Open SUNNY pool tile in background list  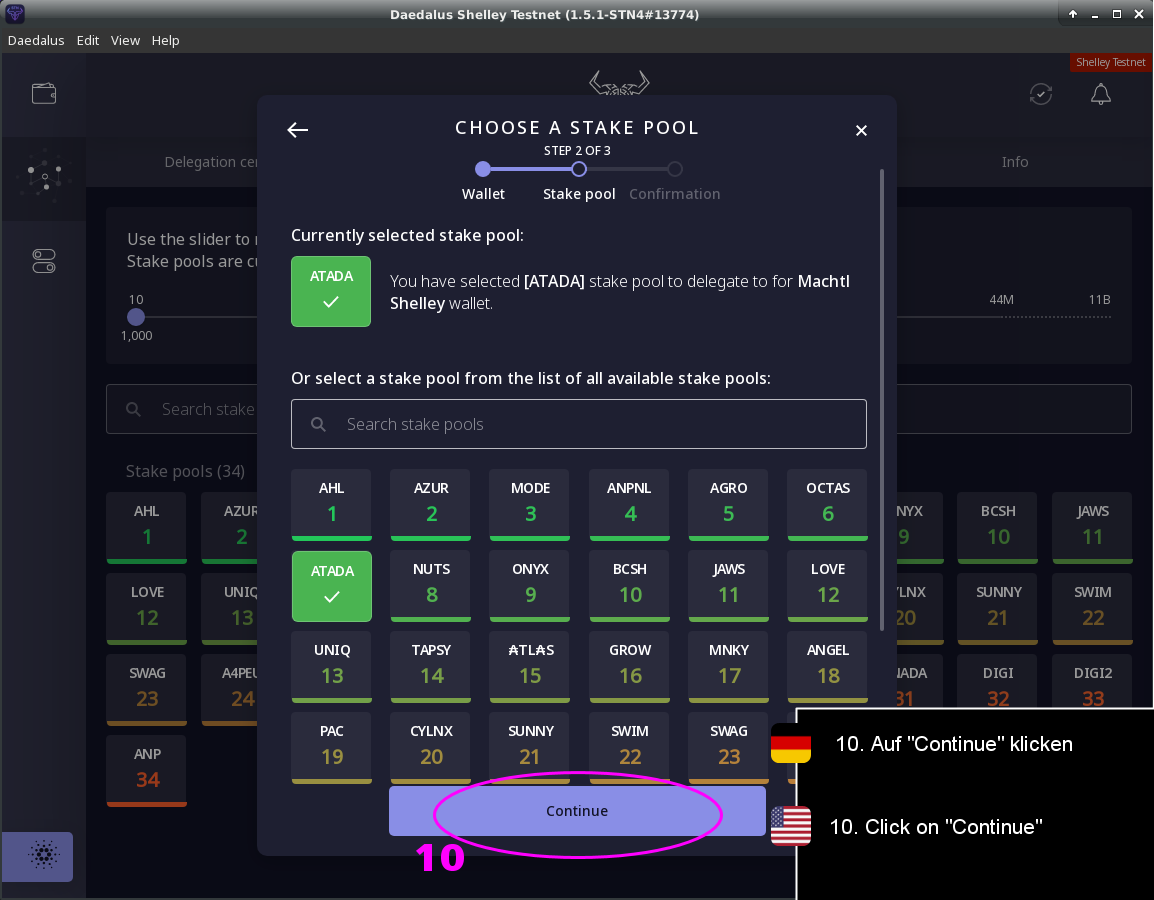(997, 609)
